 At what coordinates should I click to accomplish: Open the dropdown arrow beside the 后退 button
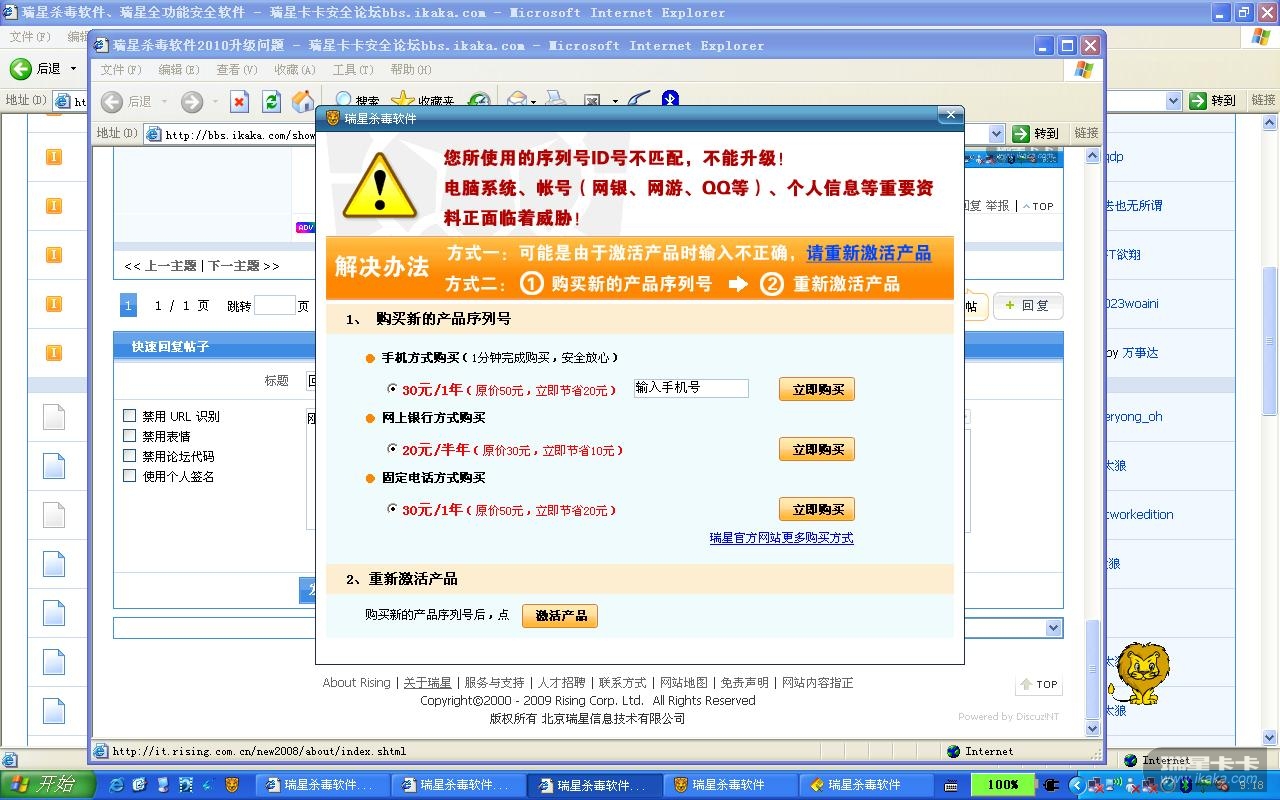(164, 102)
